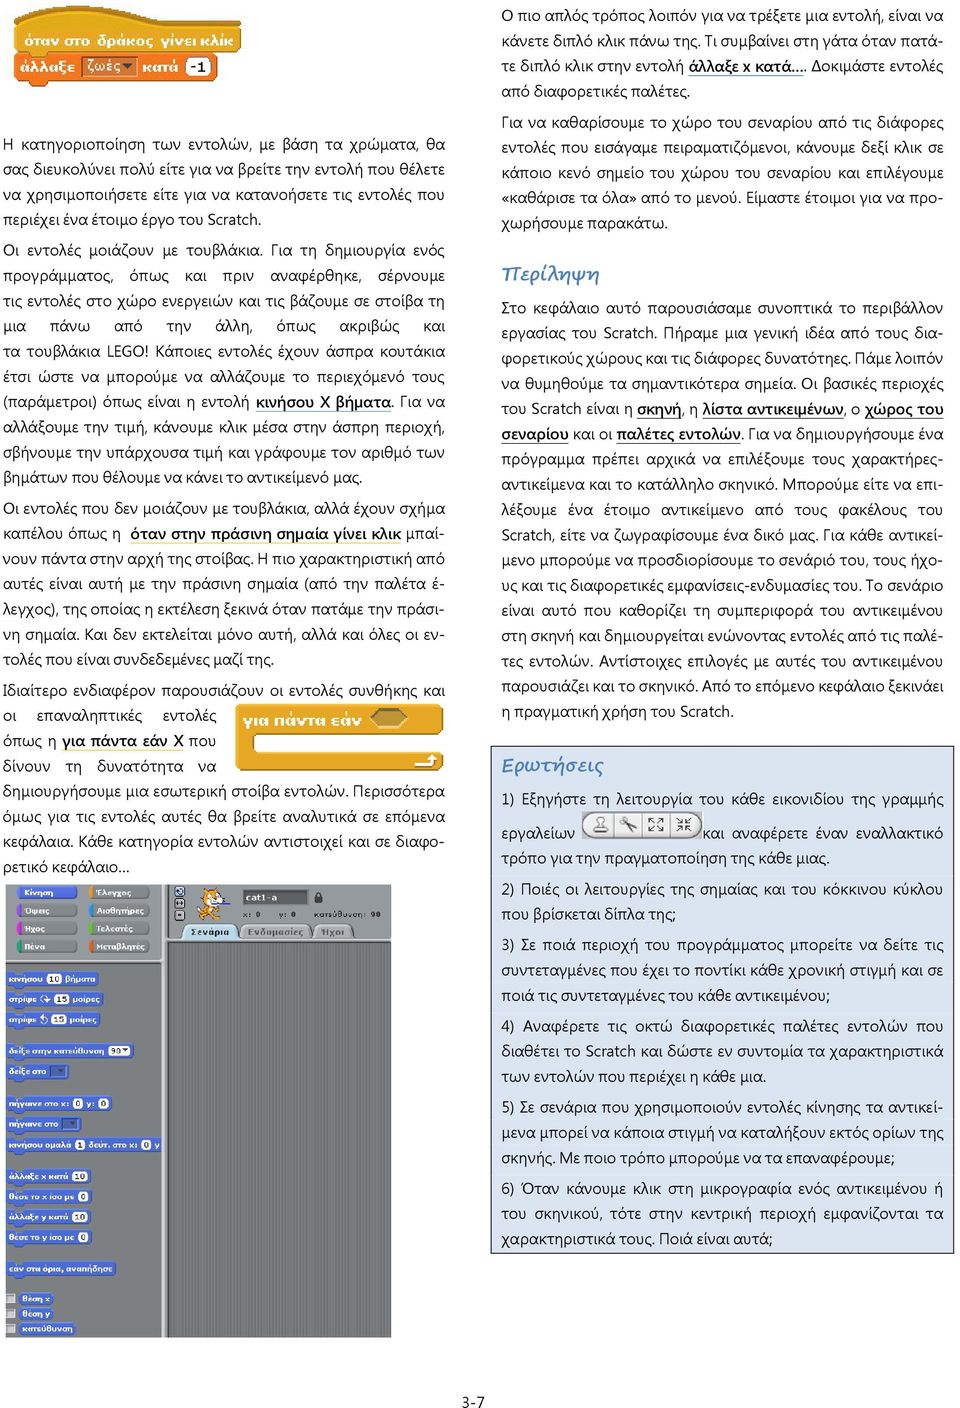Click the underlined term 'κινήσου Χ βήματα'
This screenshot has height=1408, width=960.
click(x=323, y=402)
